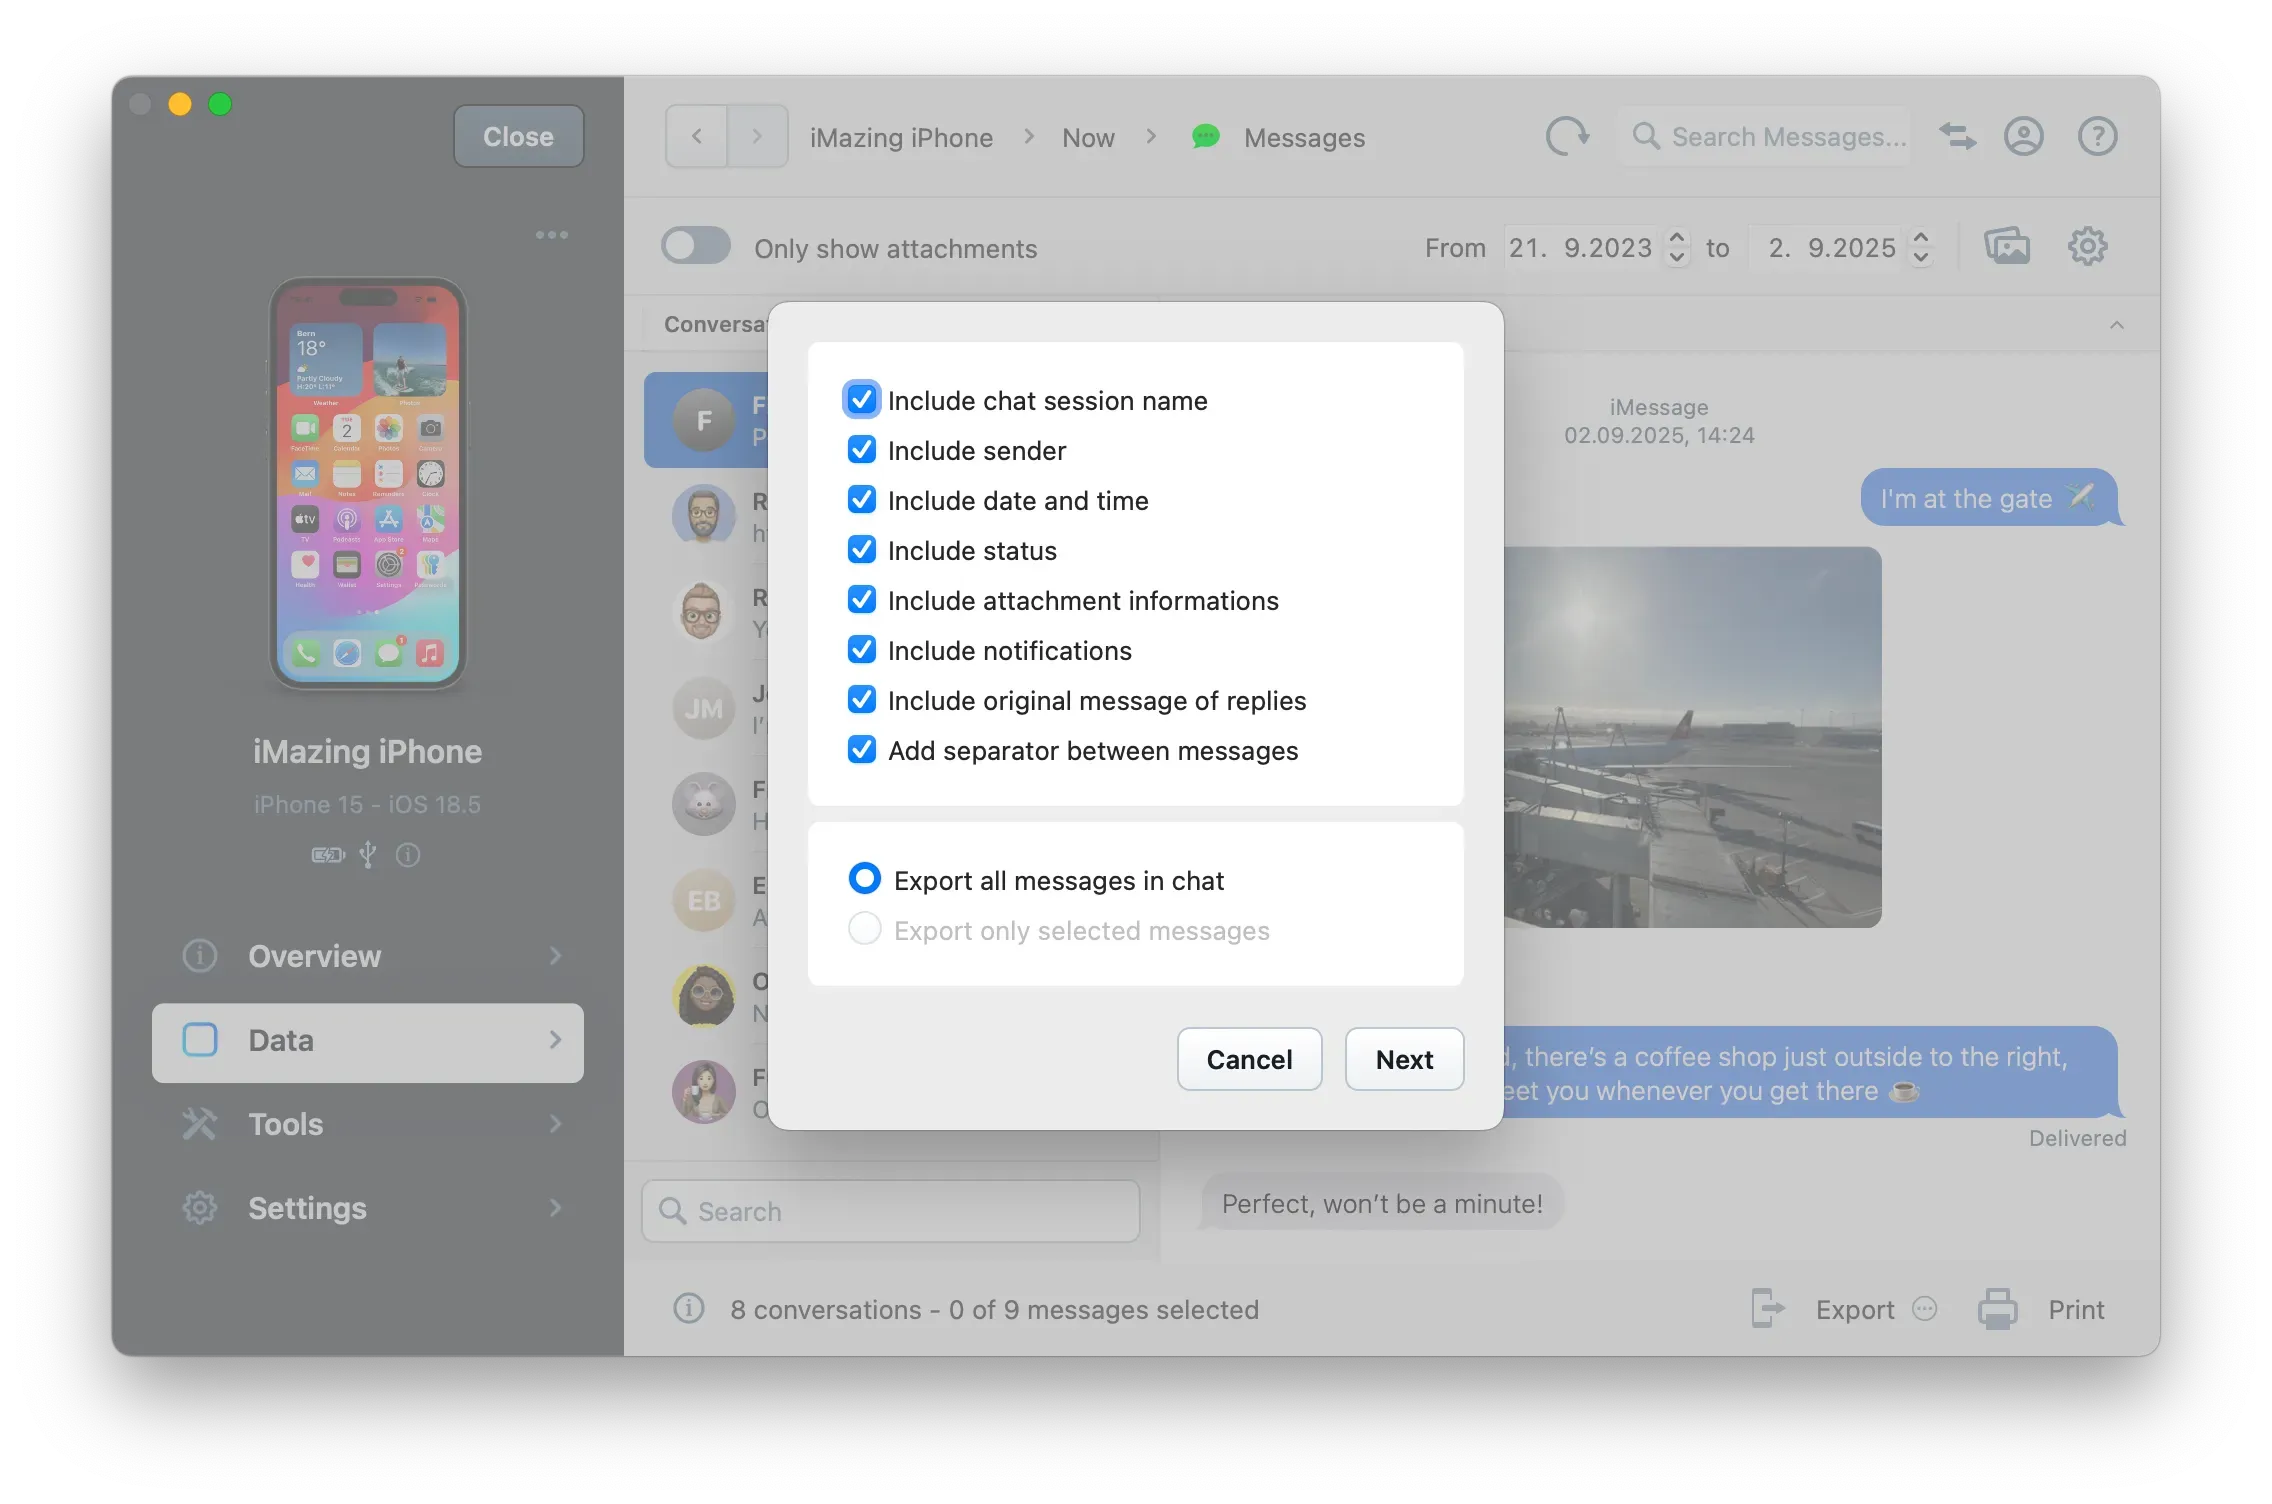Uncheck Include attachment informations
Viewport: 2272px width, 1504px height.
(x=861, y=599)
